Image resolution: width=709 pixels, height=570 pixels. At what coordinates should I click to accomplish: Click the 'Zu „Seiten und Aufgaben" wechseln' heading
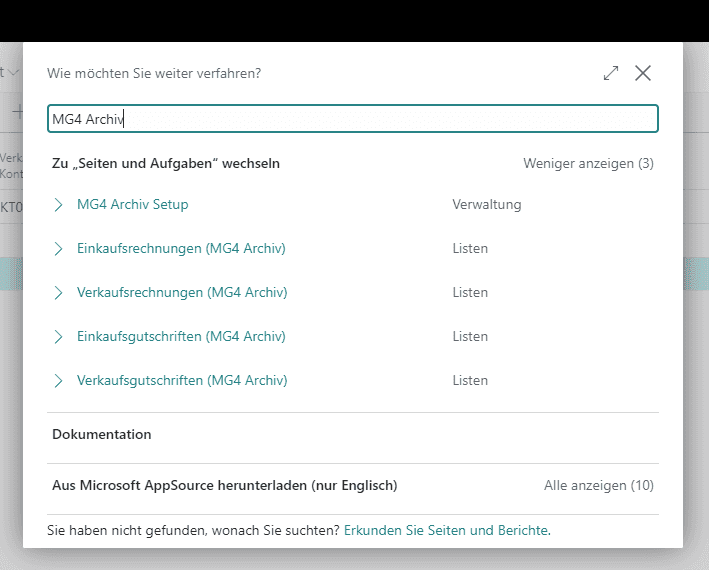[x=166, y=163]
